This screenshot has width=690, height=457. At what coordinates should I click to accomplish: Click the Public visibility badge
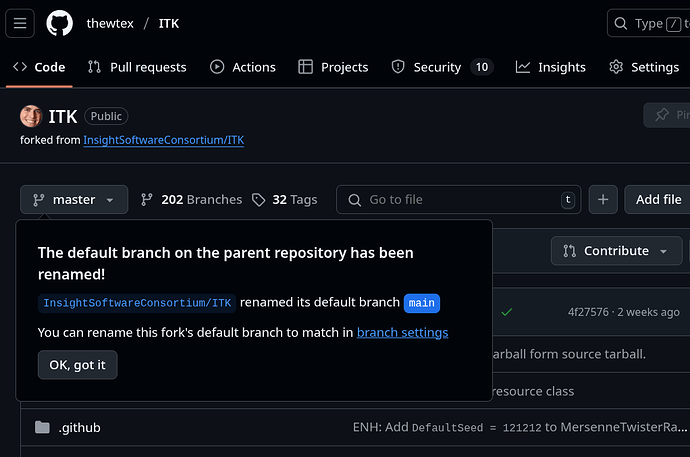pyautogui.click(x=106, y=116)
